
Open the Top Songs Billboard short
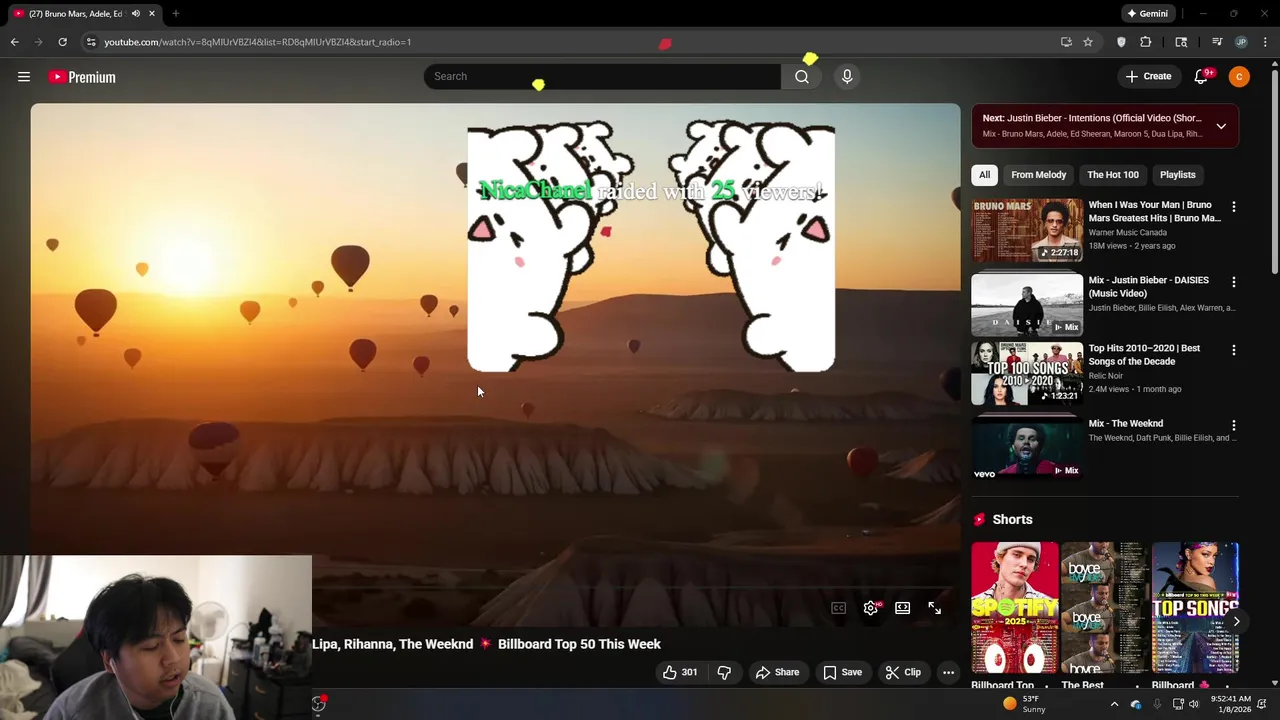click(1195, 608)
